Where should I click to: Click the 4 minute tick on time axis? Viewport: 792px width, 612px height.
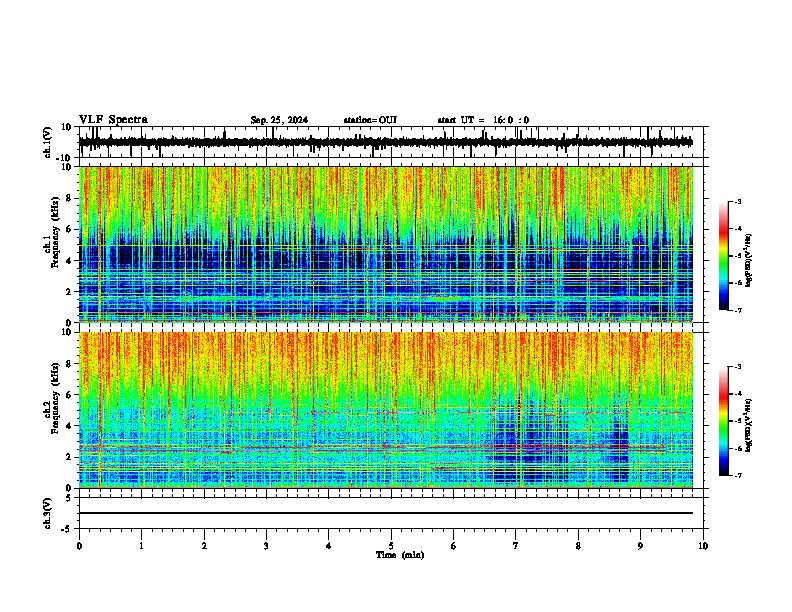coord(329,546)
